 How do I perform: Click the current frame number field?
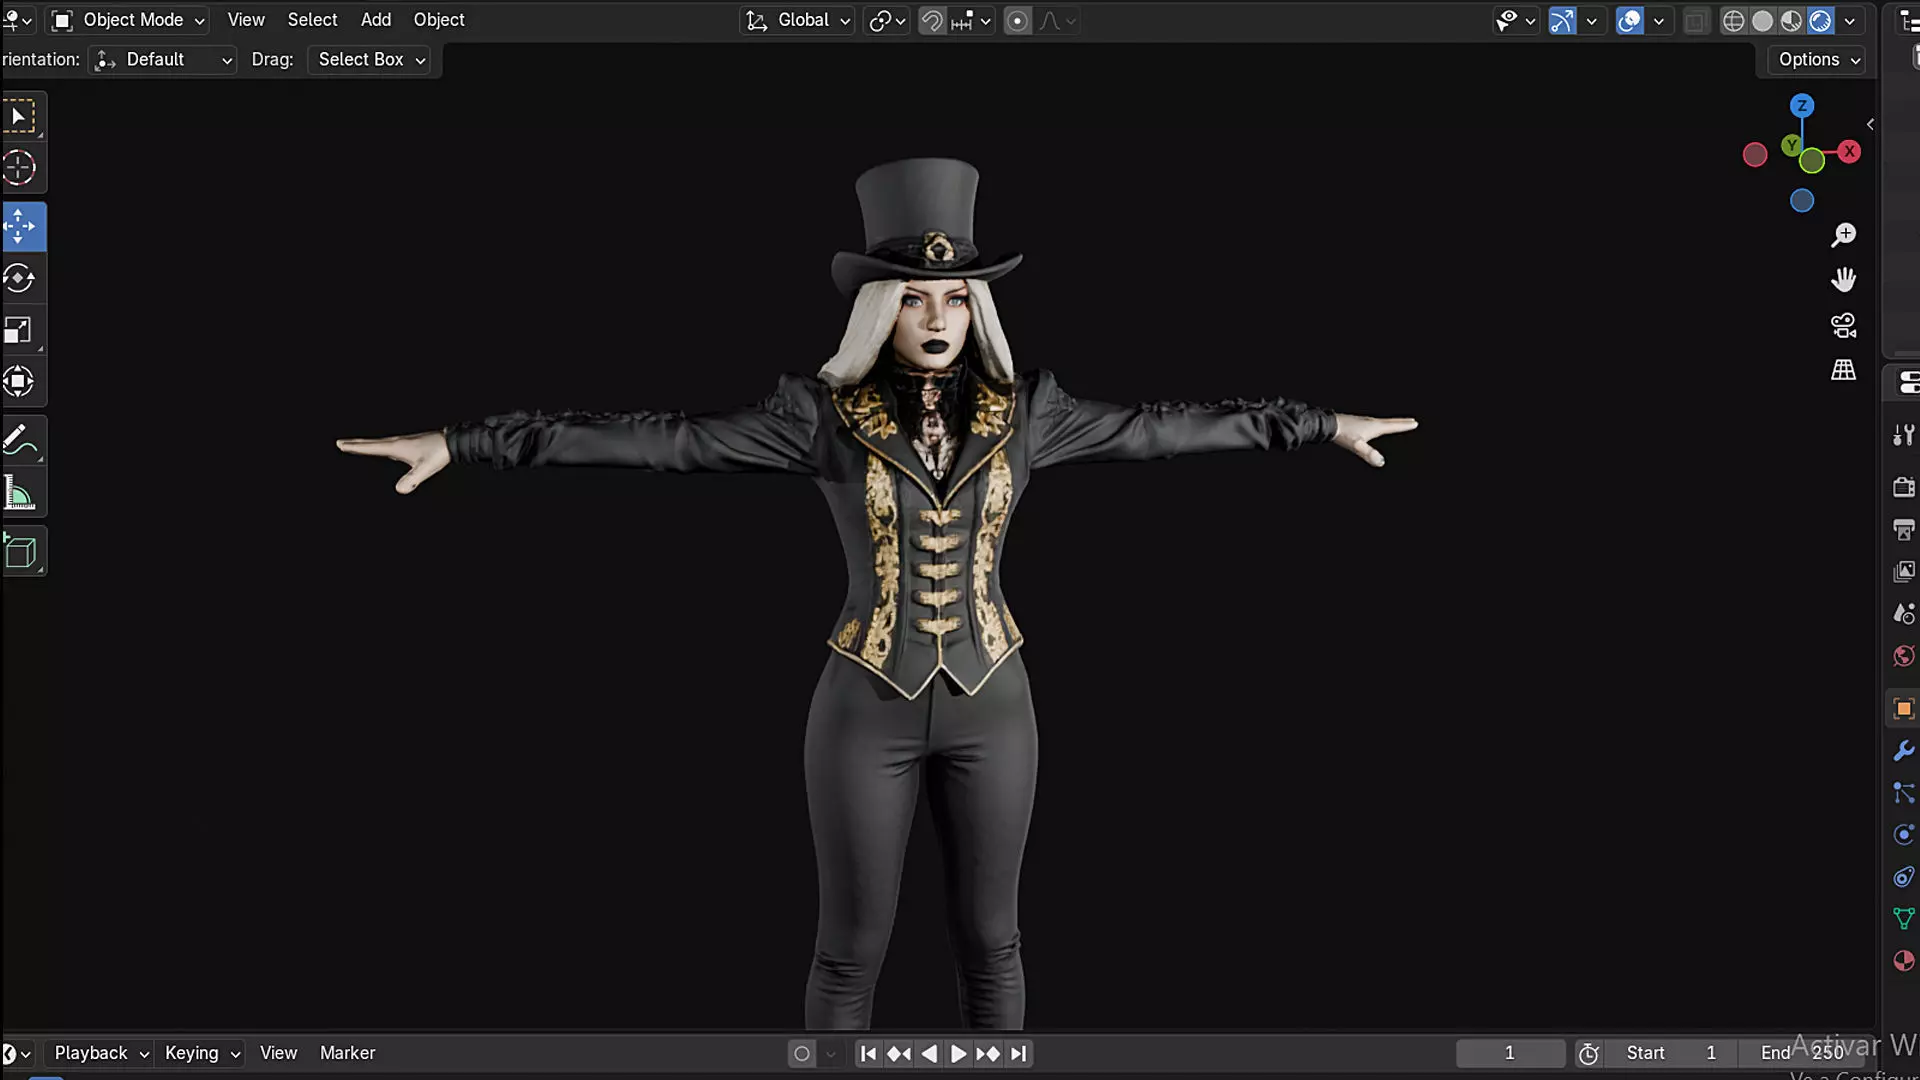(x=1509, y=1053)
